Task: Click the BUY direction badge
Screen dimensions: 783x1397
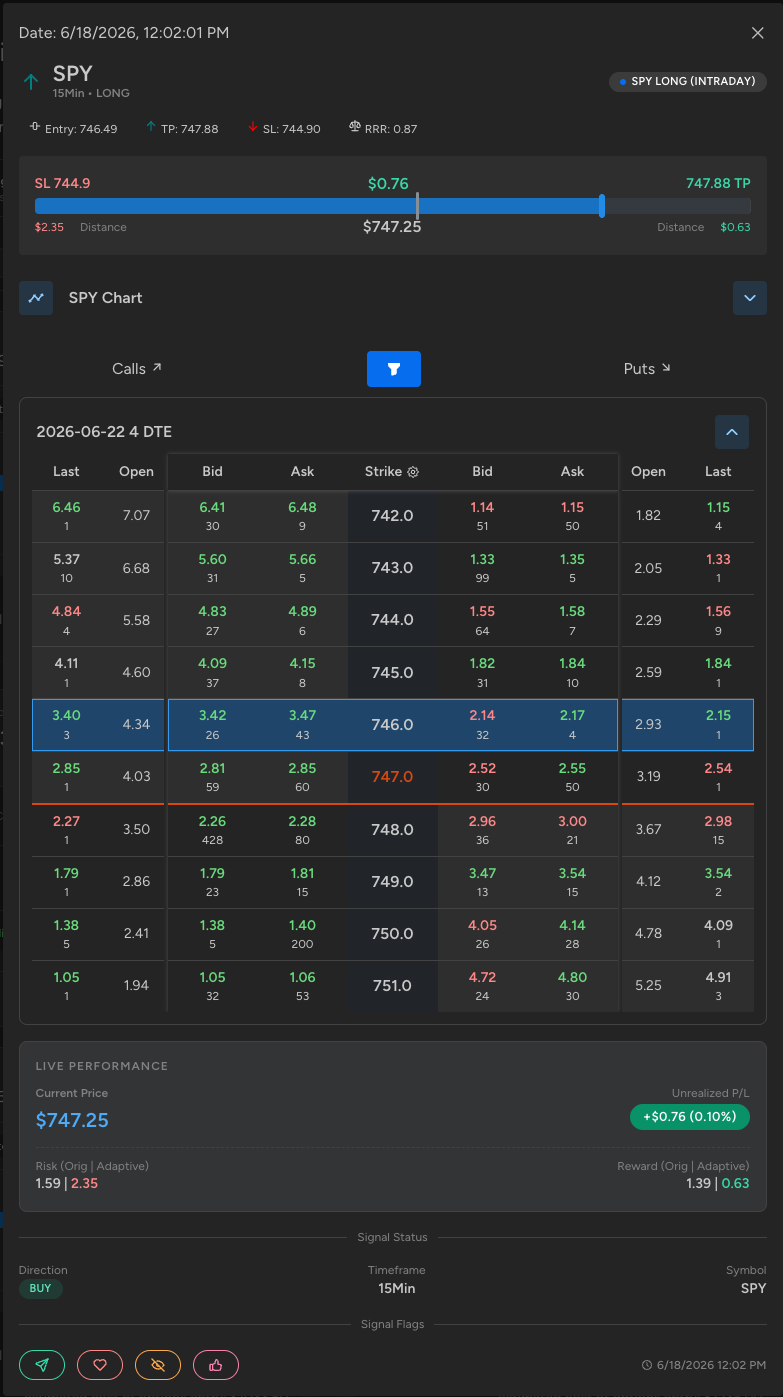Action: [40, 1288]
